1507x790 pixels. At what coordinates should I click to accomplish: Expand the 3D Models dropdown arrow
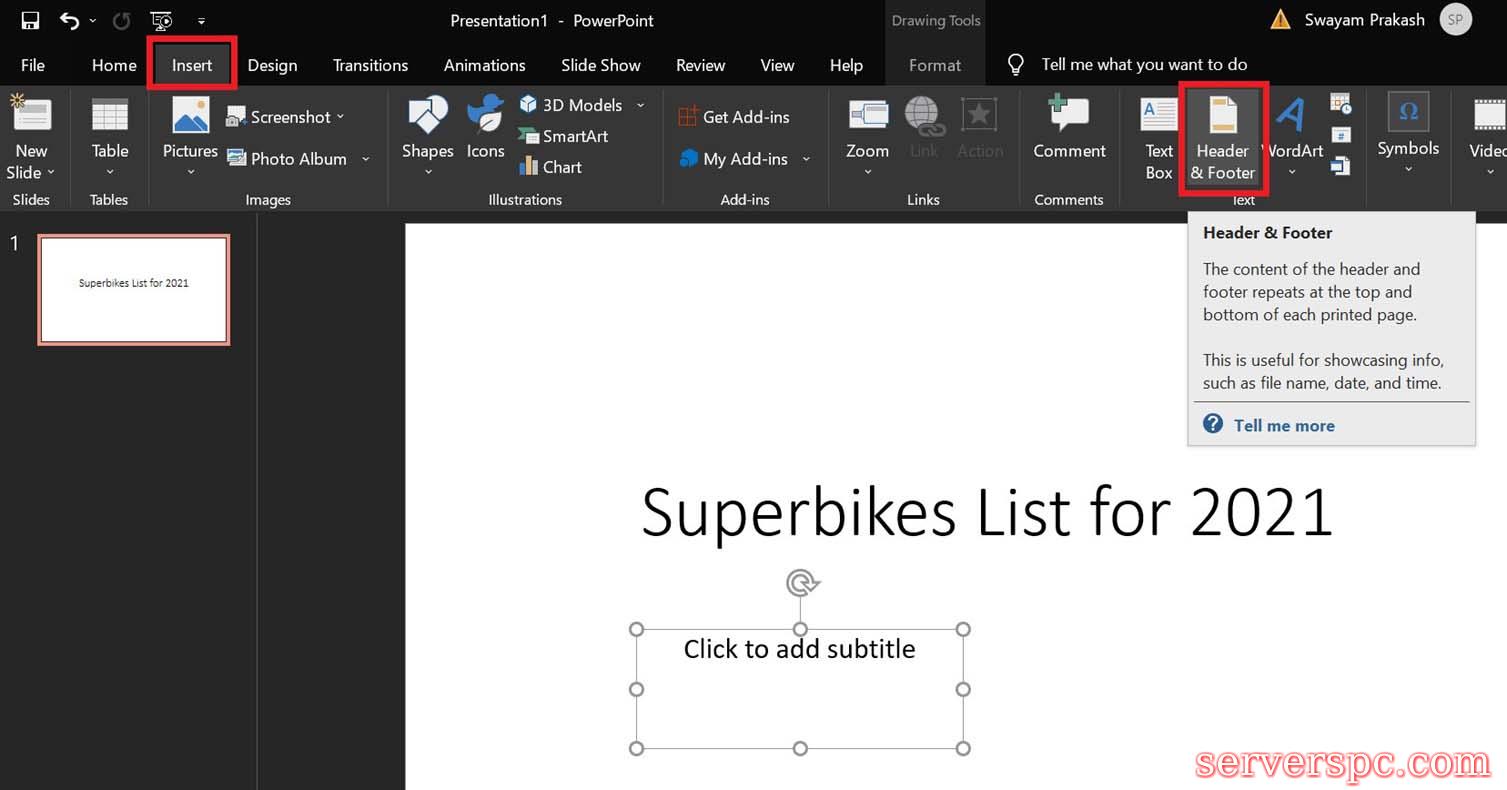tap(640, 105)
